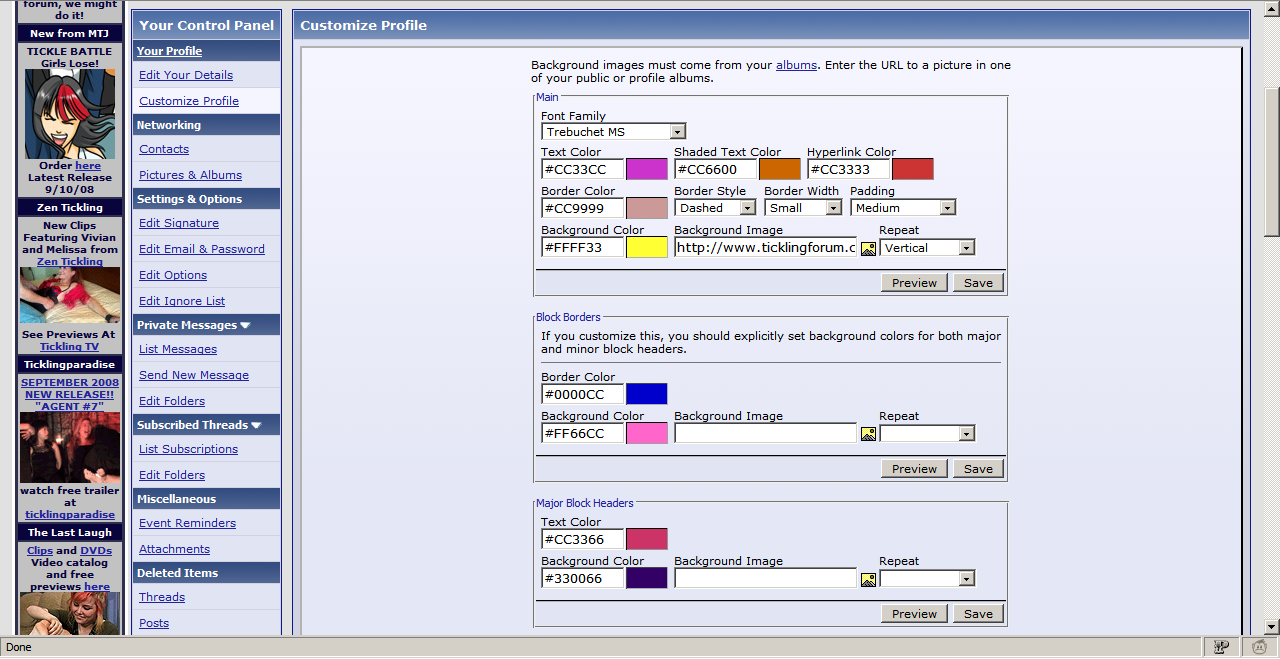Click the Main Text Color hex field

[x=582, y=170]
